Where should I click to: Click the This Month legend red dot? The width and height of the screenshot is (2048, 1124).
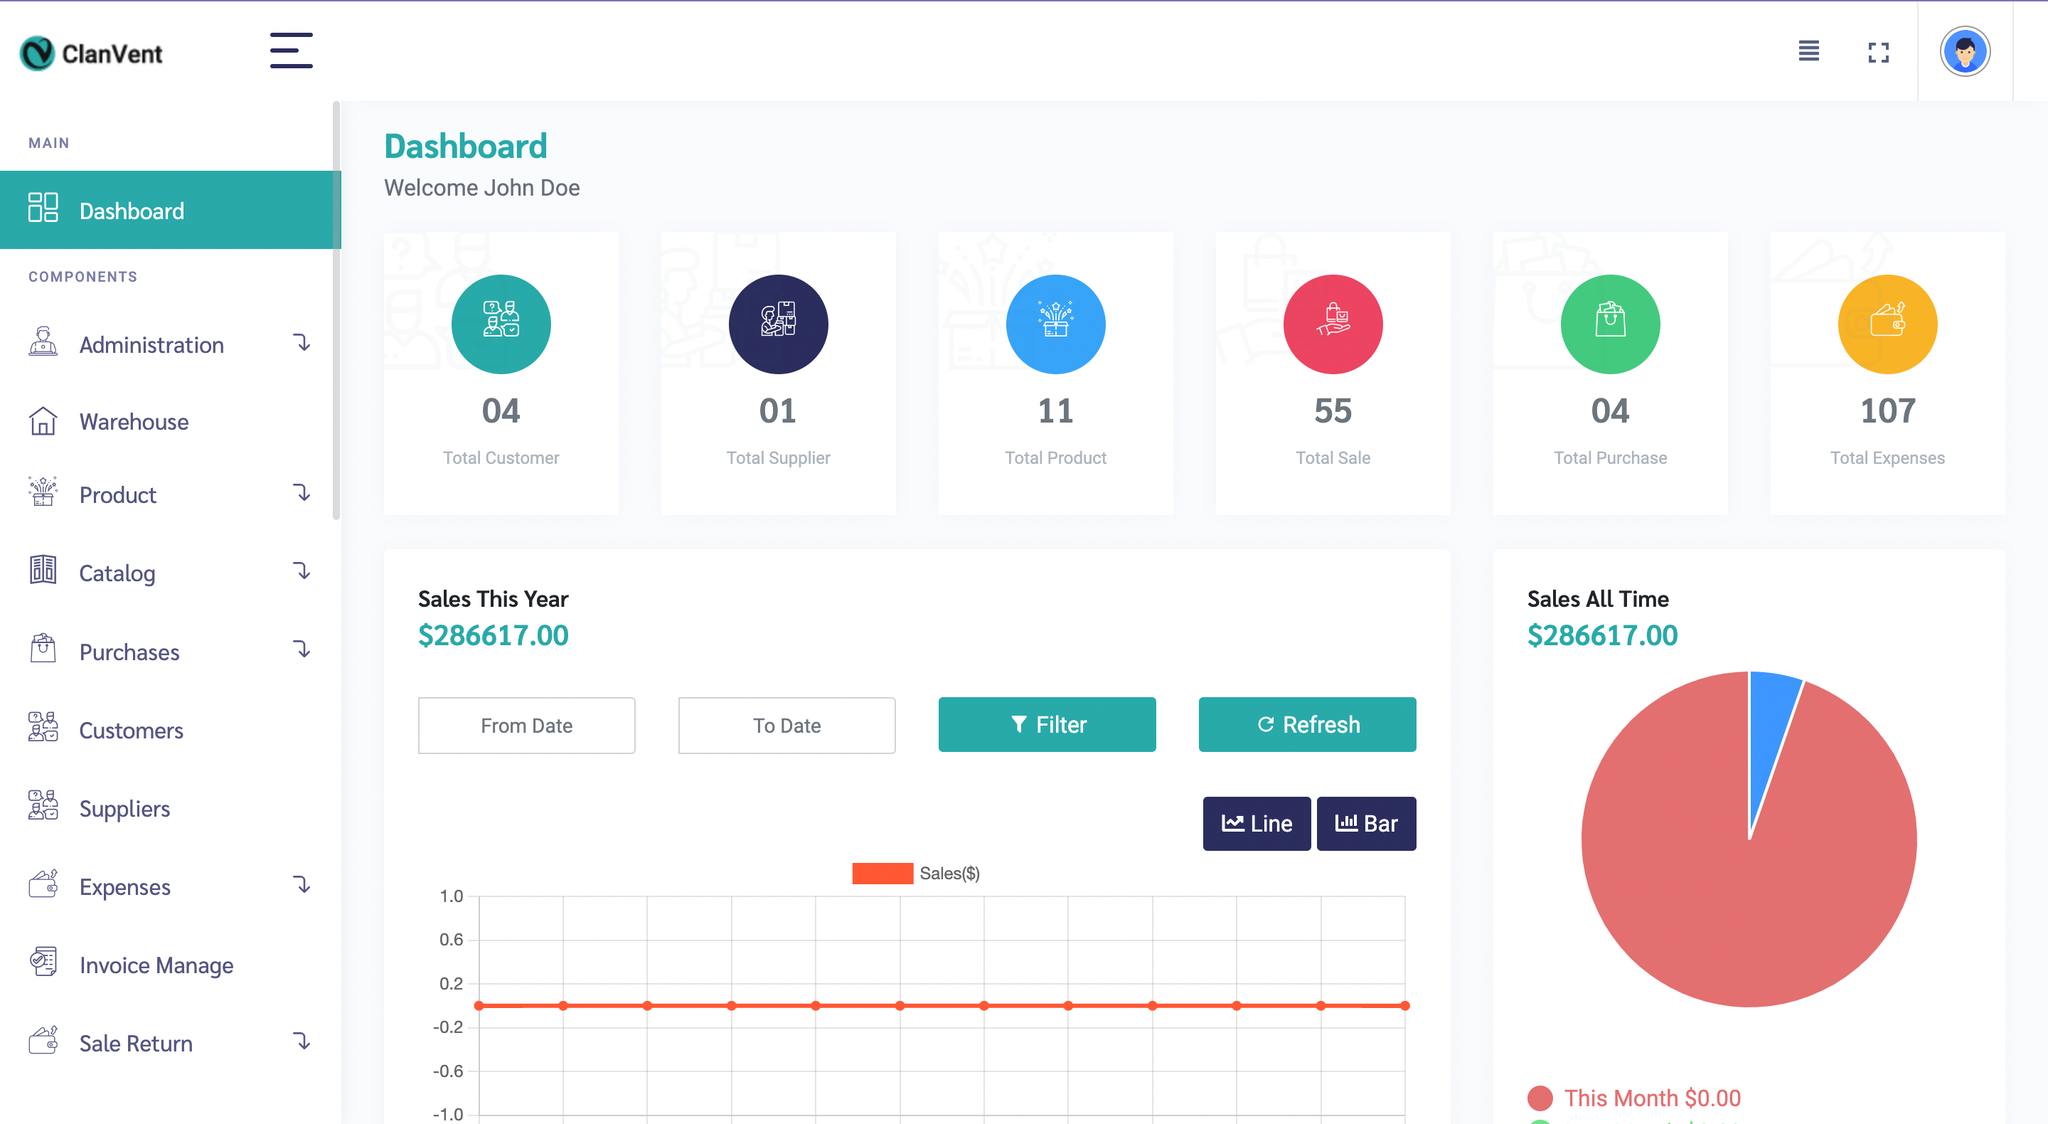click(x=1540, y=1098)
